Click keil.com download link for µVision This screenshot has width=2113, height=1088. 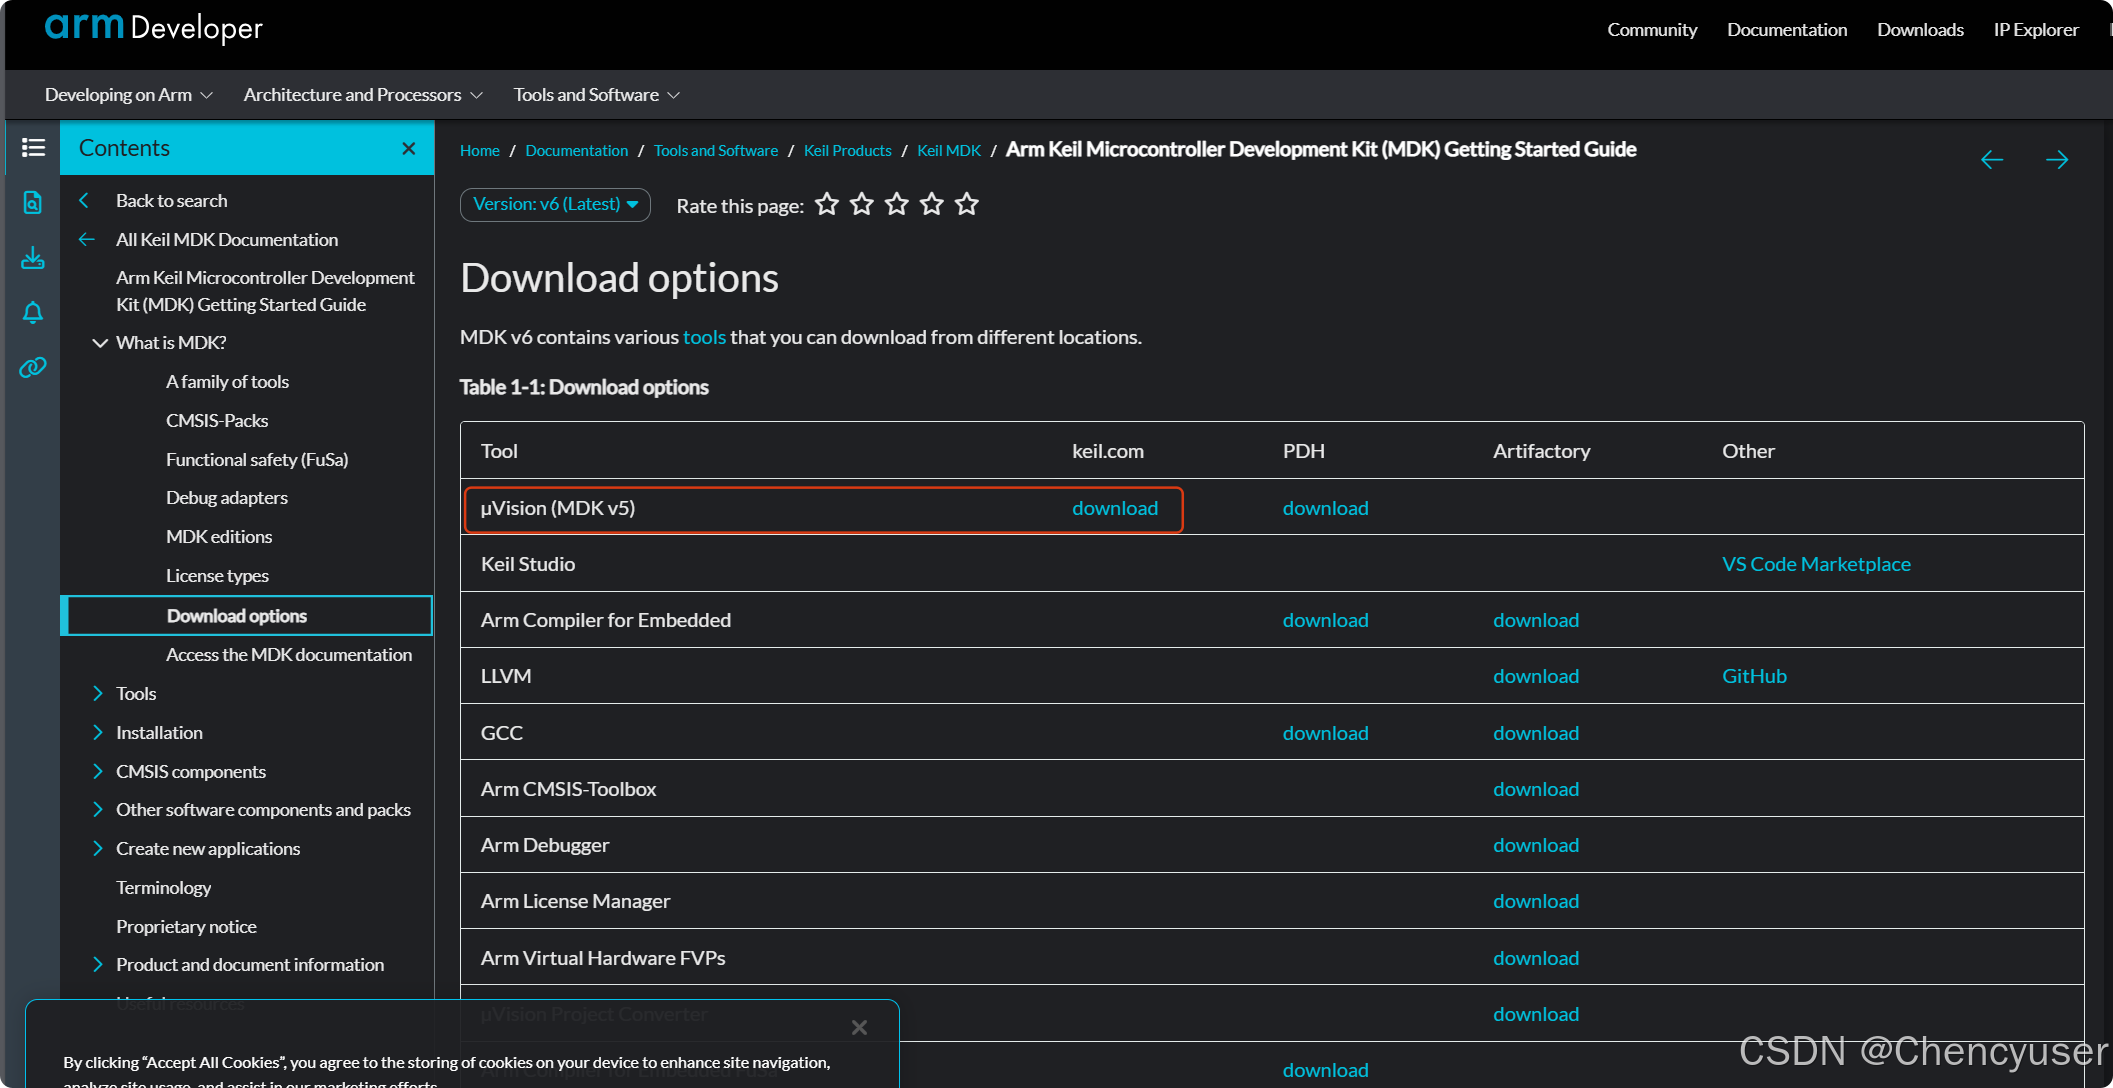[1114, 509]
